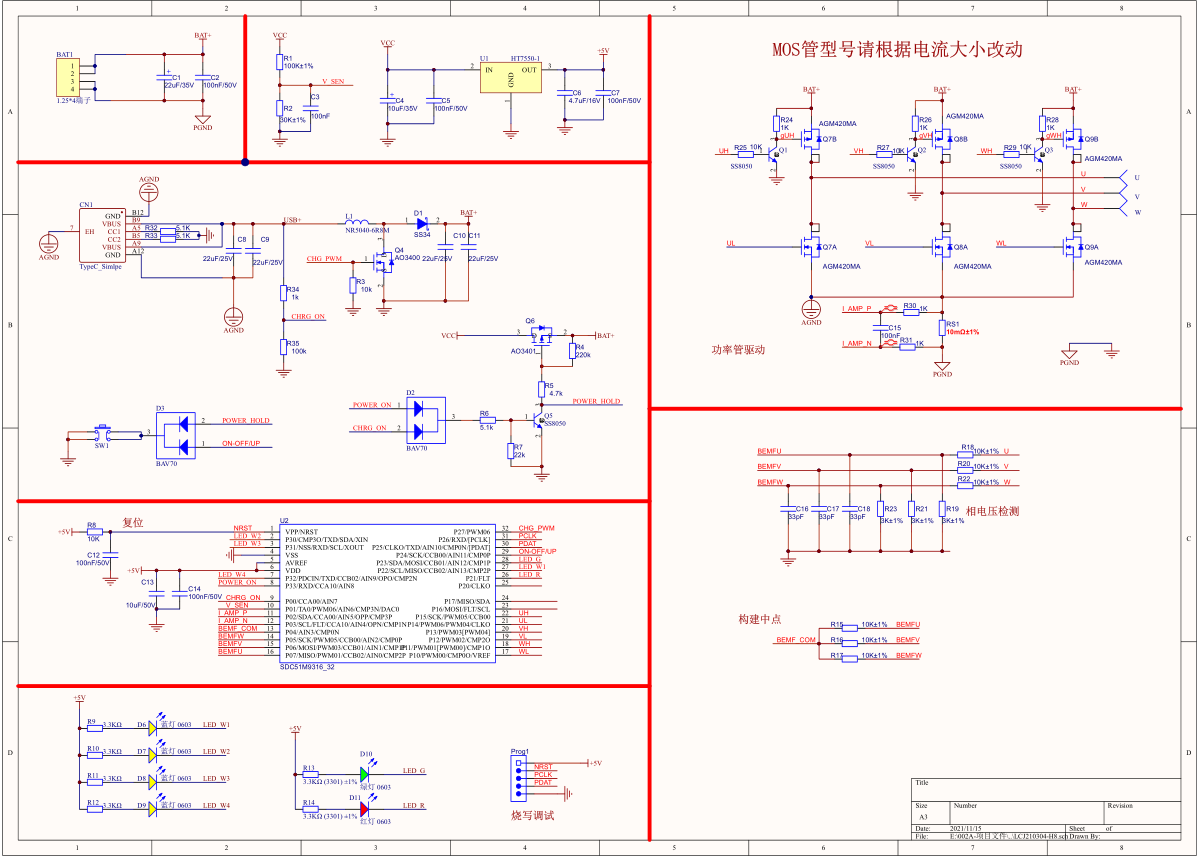The height and width of the screenshot is (859, 1201).
Task: Select the D1 SS34 diode
Action: tap(421, 222)
